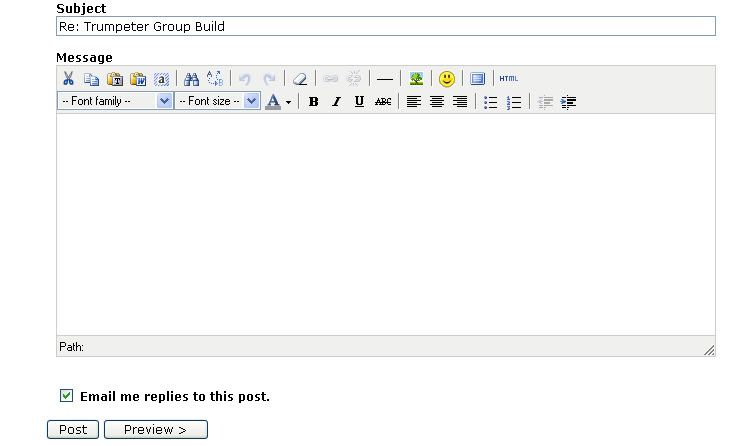
Task: Click the Copy icon
Action: click(x=91, y=79)
